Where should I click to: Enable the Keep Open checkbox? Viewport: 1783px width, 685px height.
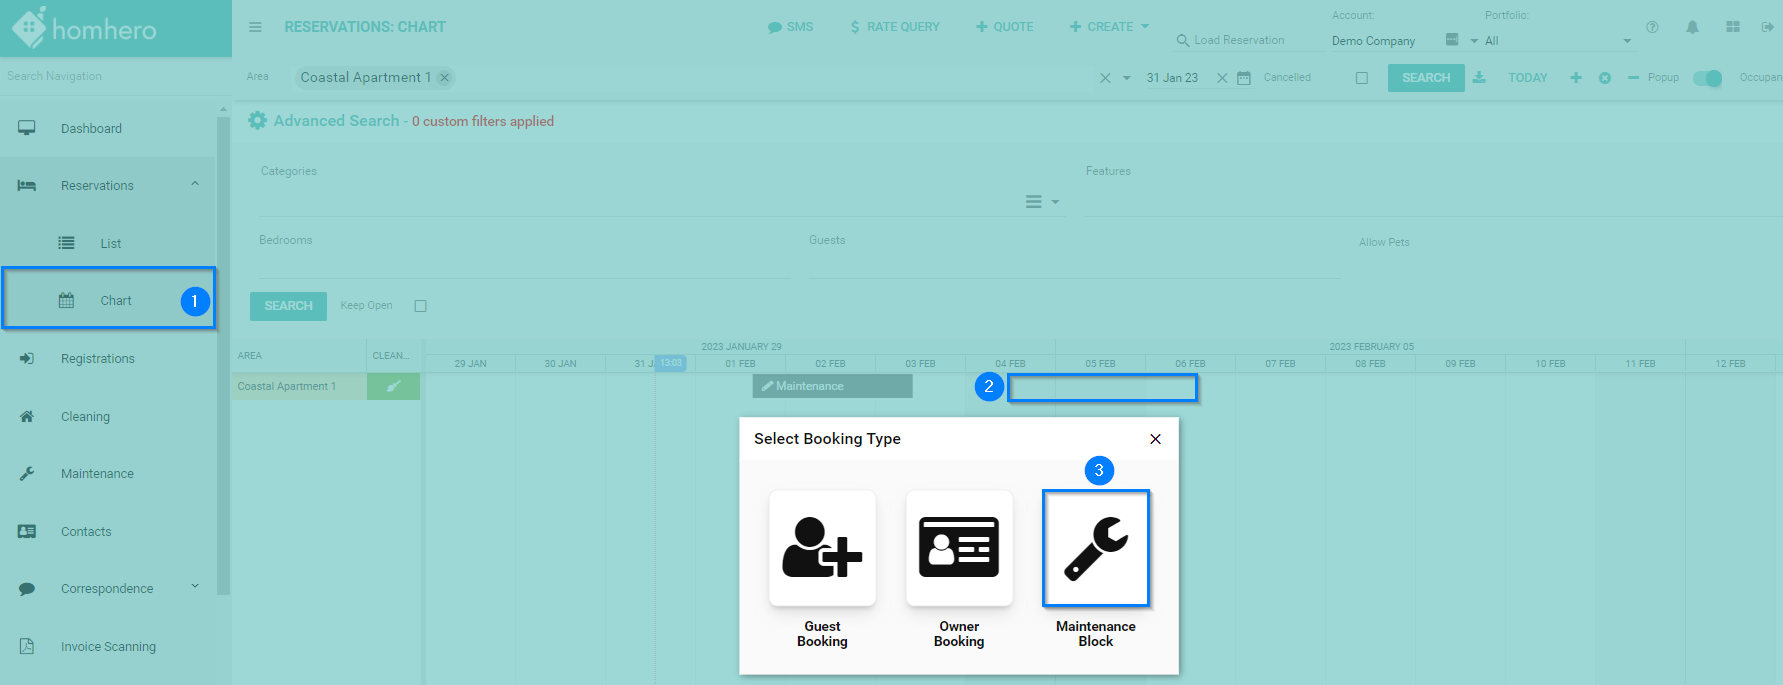(x=420, y=306)
